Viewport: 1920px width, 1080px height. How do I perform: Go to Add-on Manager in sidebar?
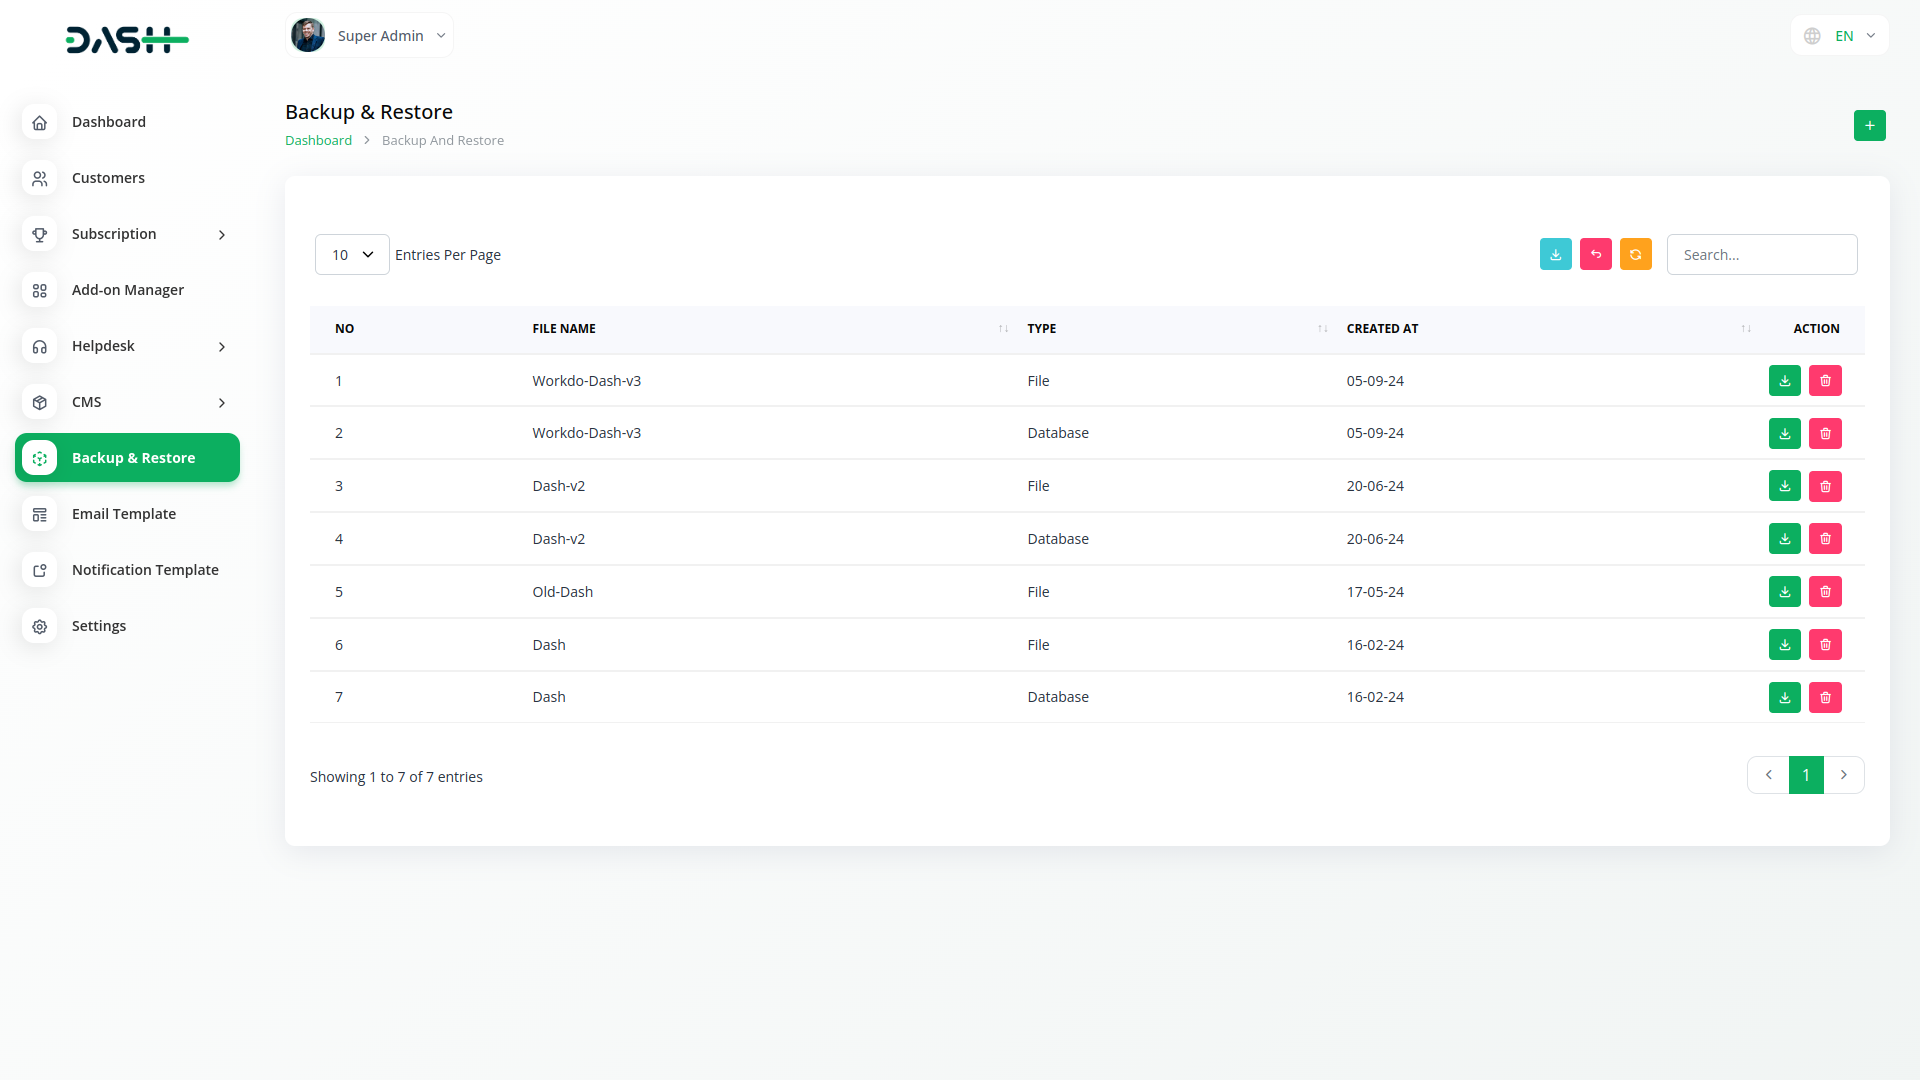pos(127,290)
